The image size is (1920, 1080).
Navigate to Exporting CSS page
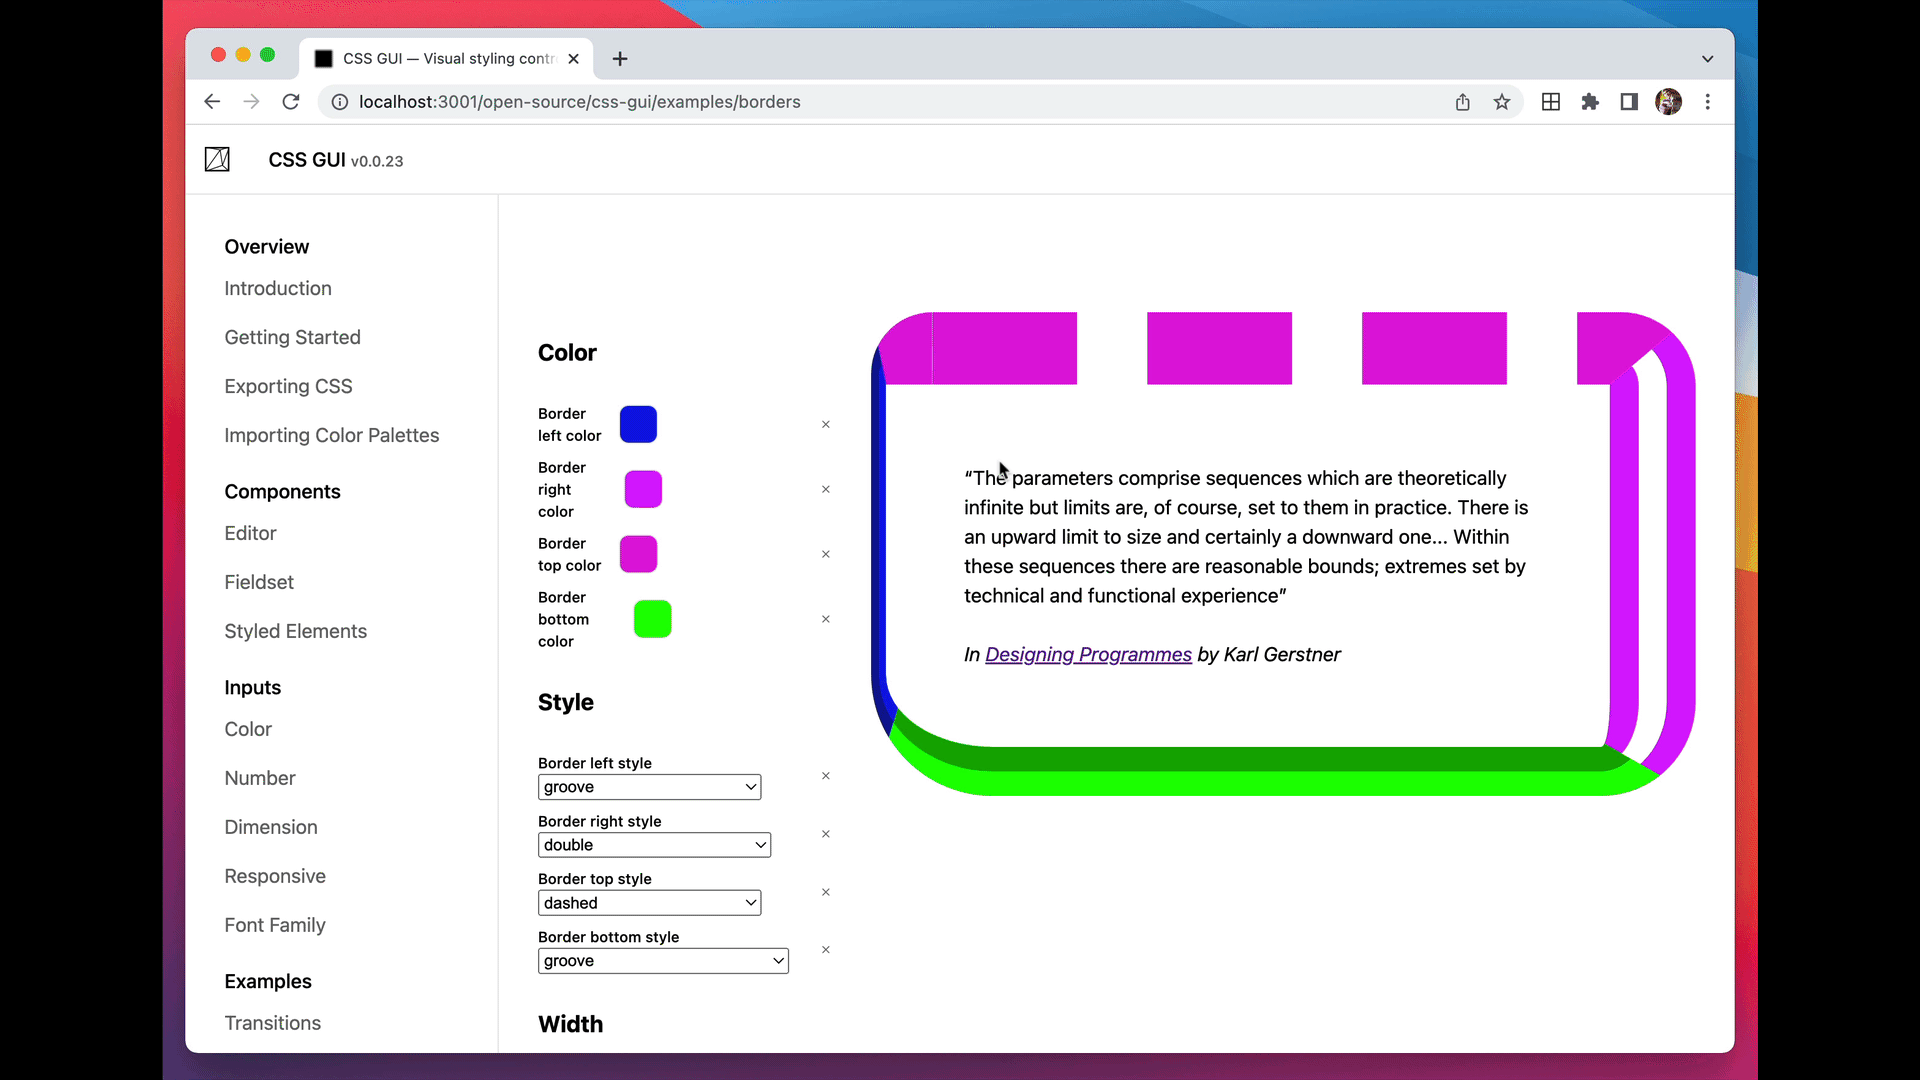288,387
